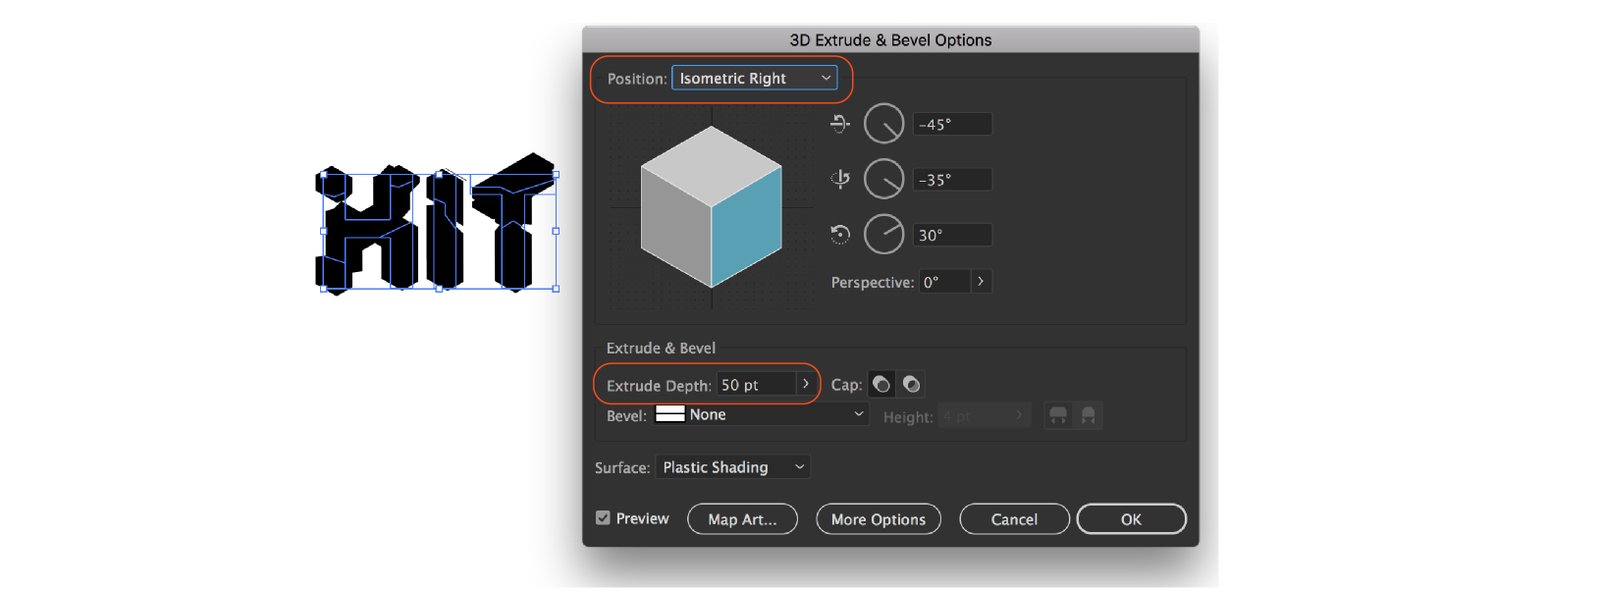Expand the Bevel dropdown set to None
The image size is (1600, 596).
point(761,415)
